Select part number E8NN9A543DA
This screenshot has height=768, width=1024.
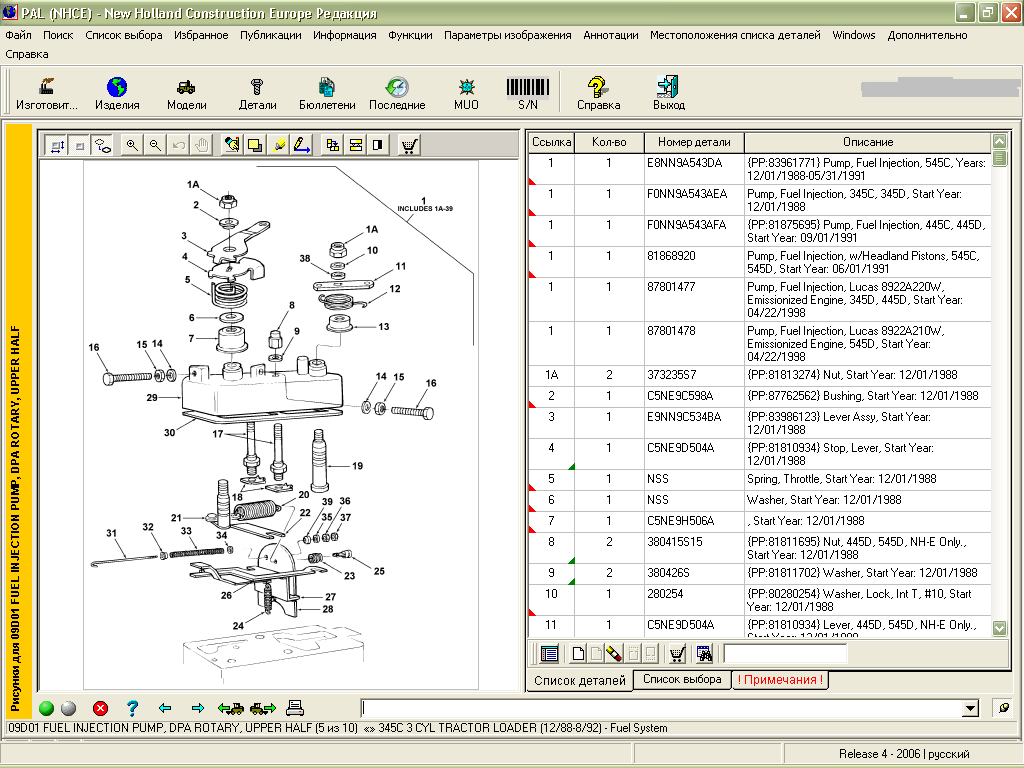[684, 163]
